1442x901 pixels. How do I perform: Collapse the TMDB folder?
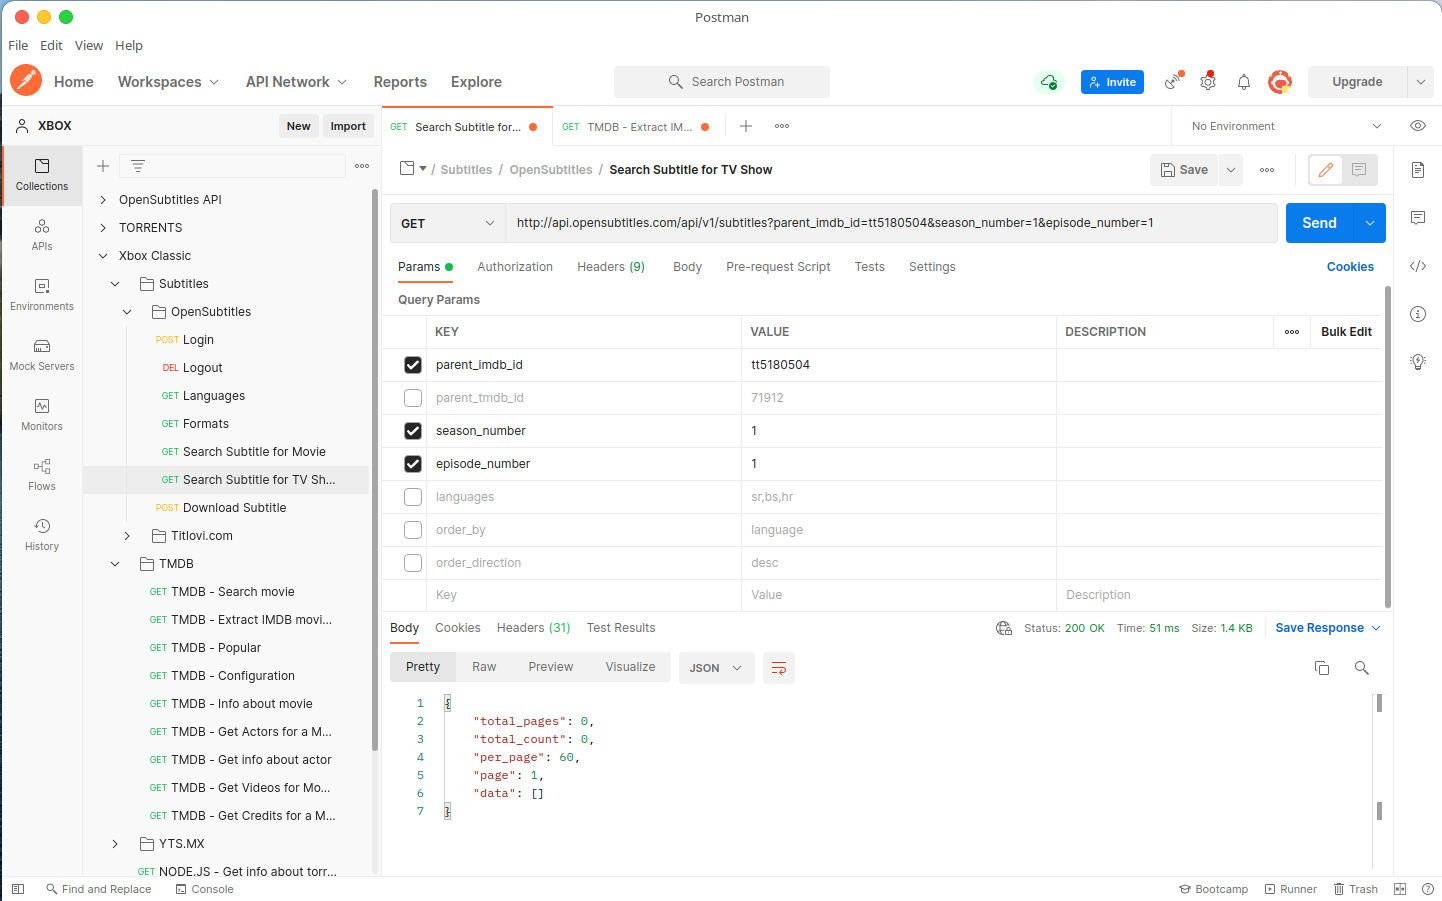point(115,564)
